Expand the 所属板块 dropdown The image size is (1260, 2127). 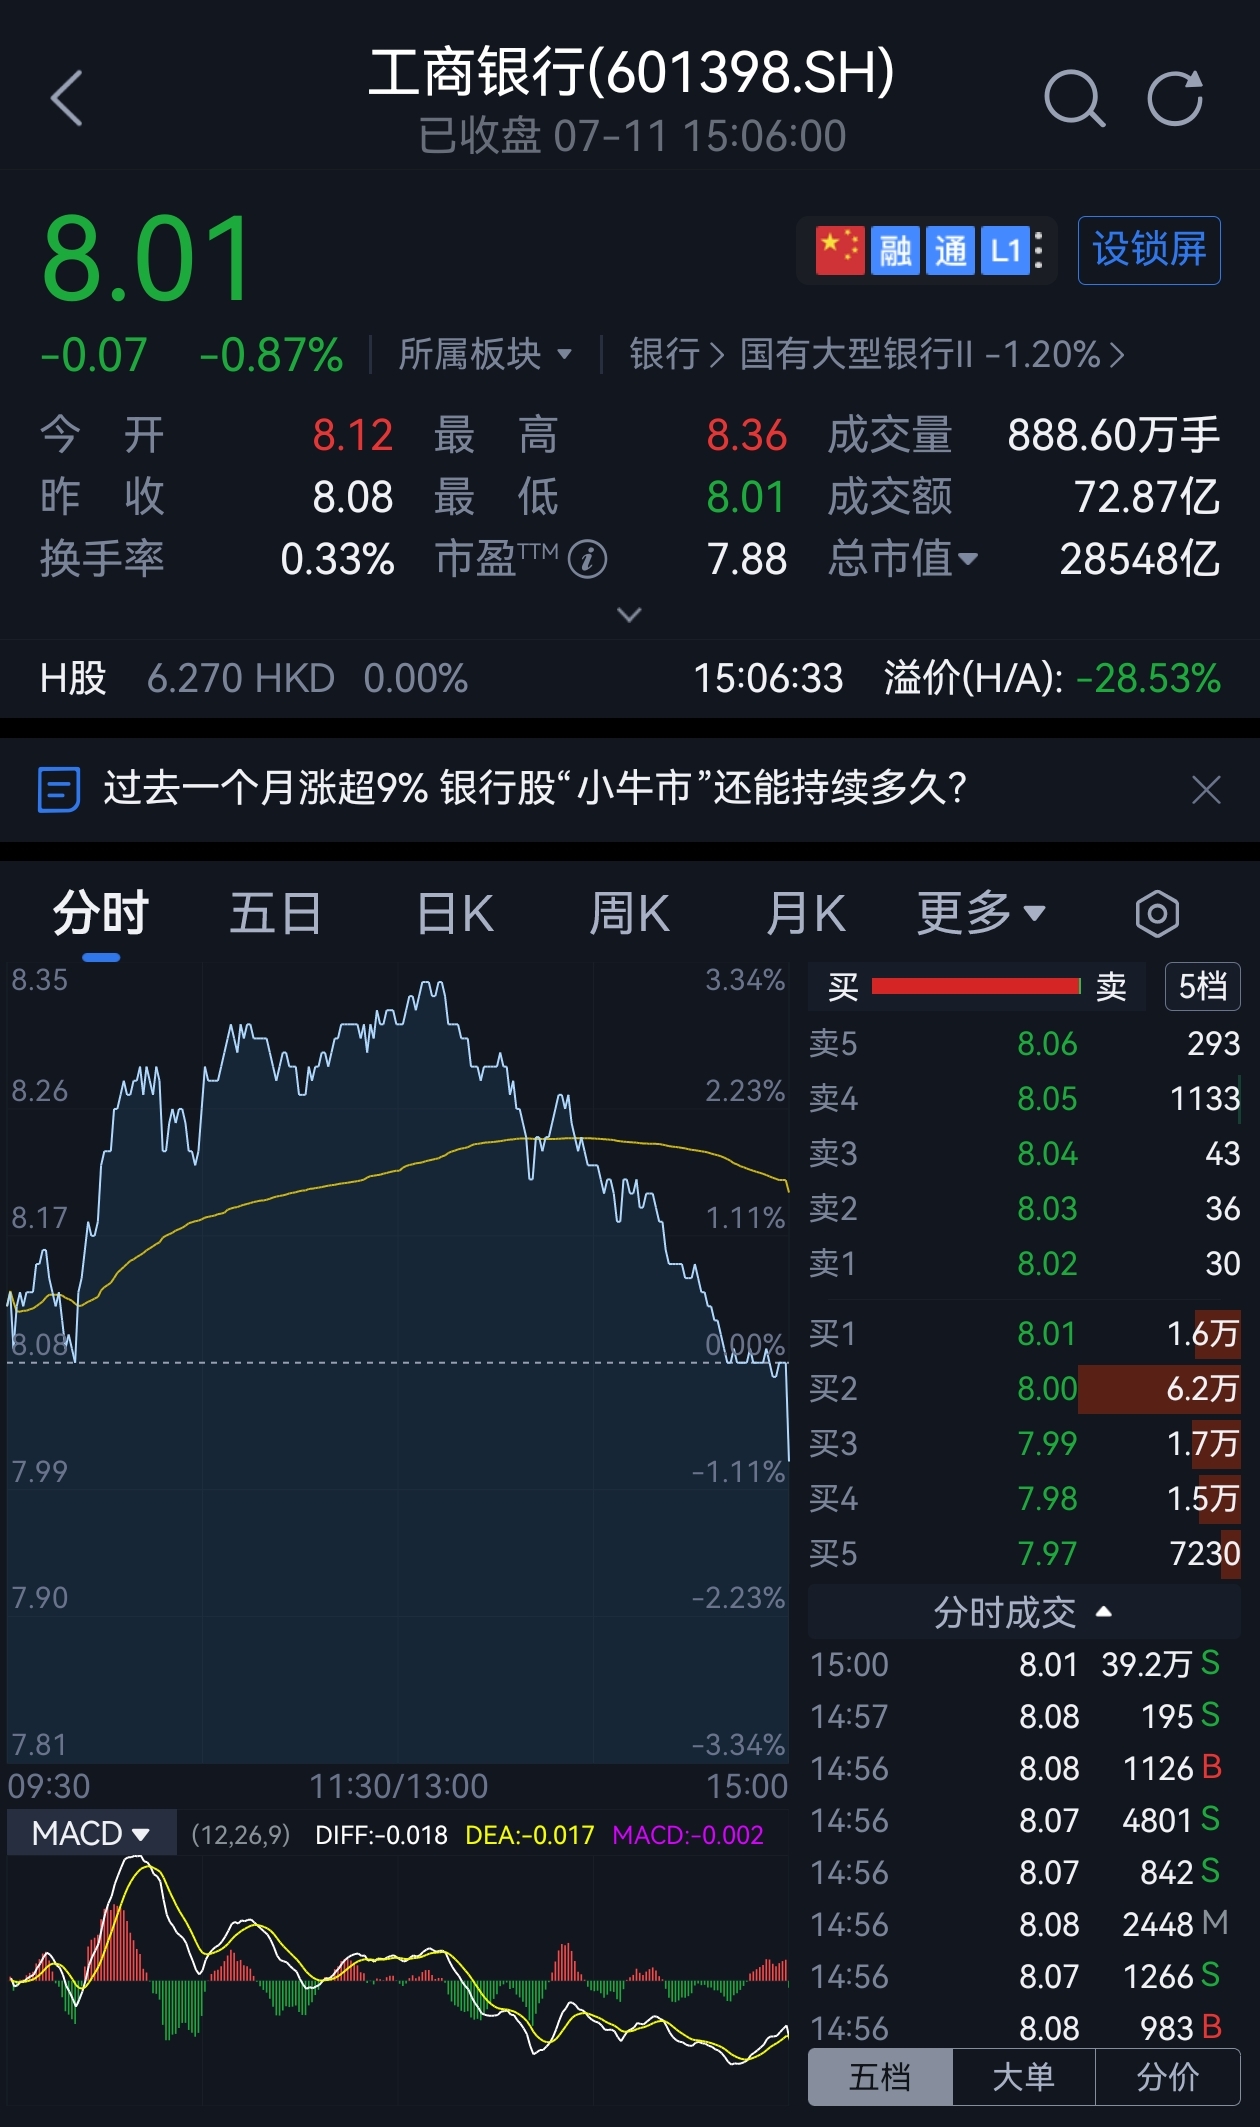tap(485, 354)
